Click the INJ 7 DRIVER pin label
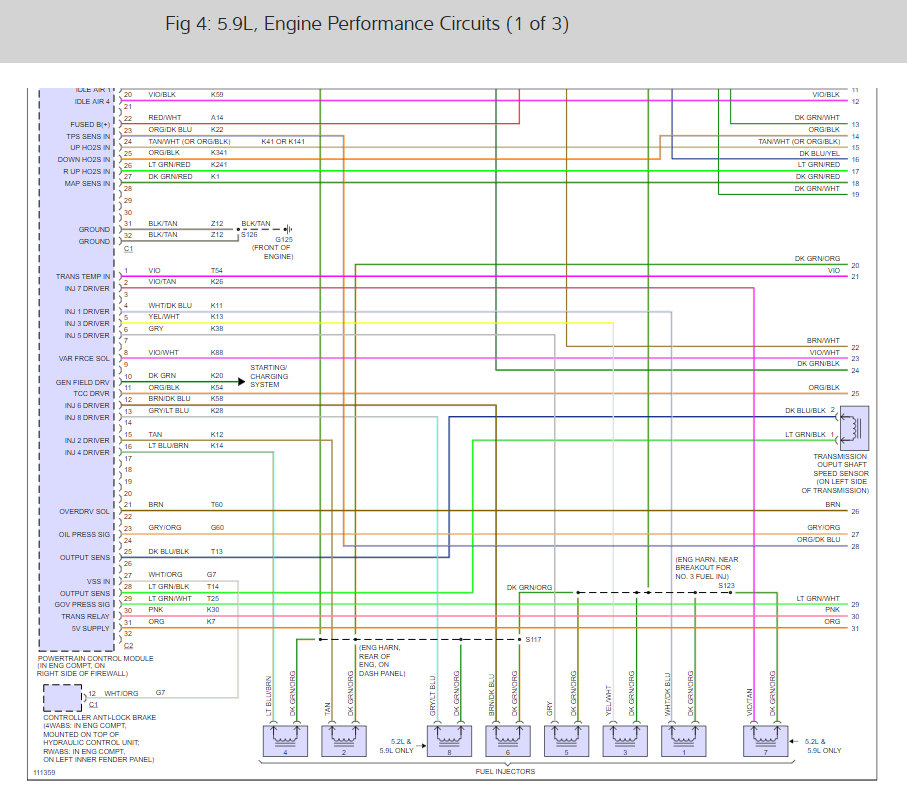 (87, 288)
